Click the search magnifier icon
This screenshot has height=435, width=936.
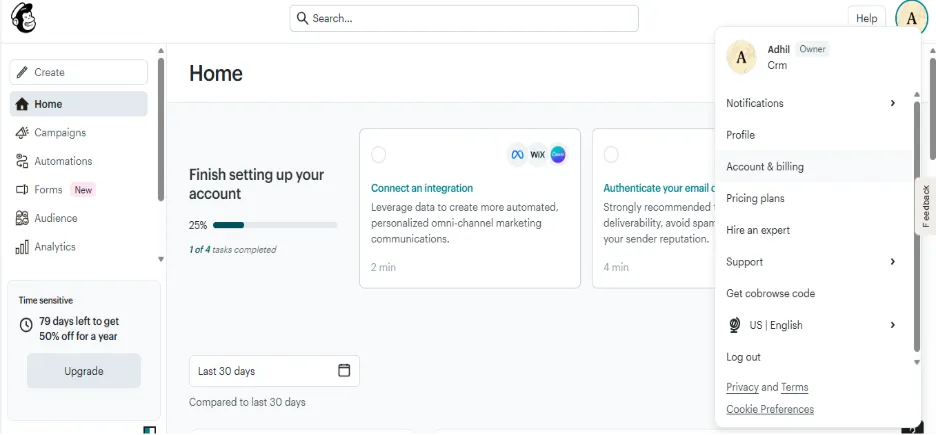[303, 18]
